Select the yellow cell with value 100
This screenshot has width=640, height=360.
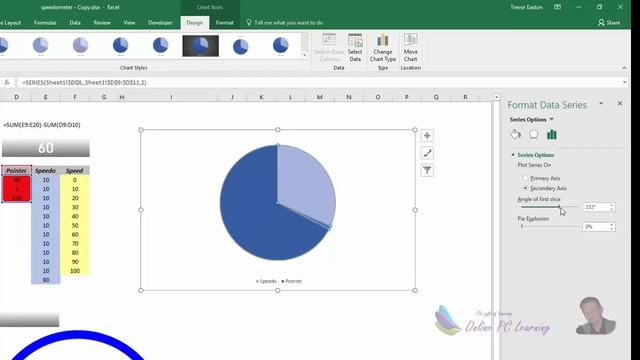(75, 271)
